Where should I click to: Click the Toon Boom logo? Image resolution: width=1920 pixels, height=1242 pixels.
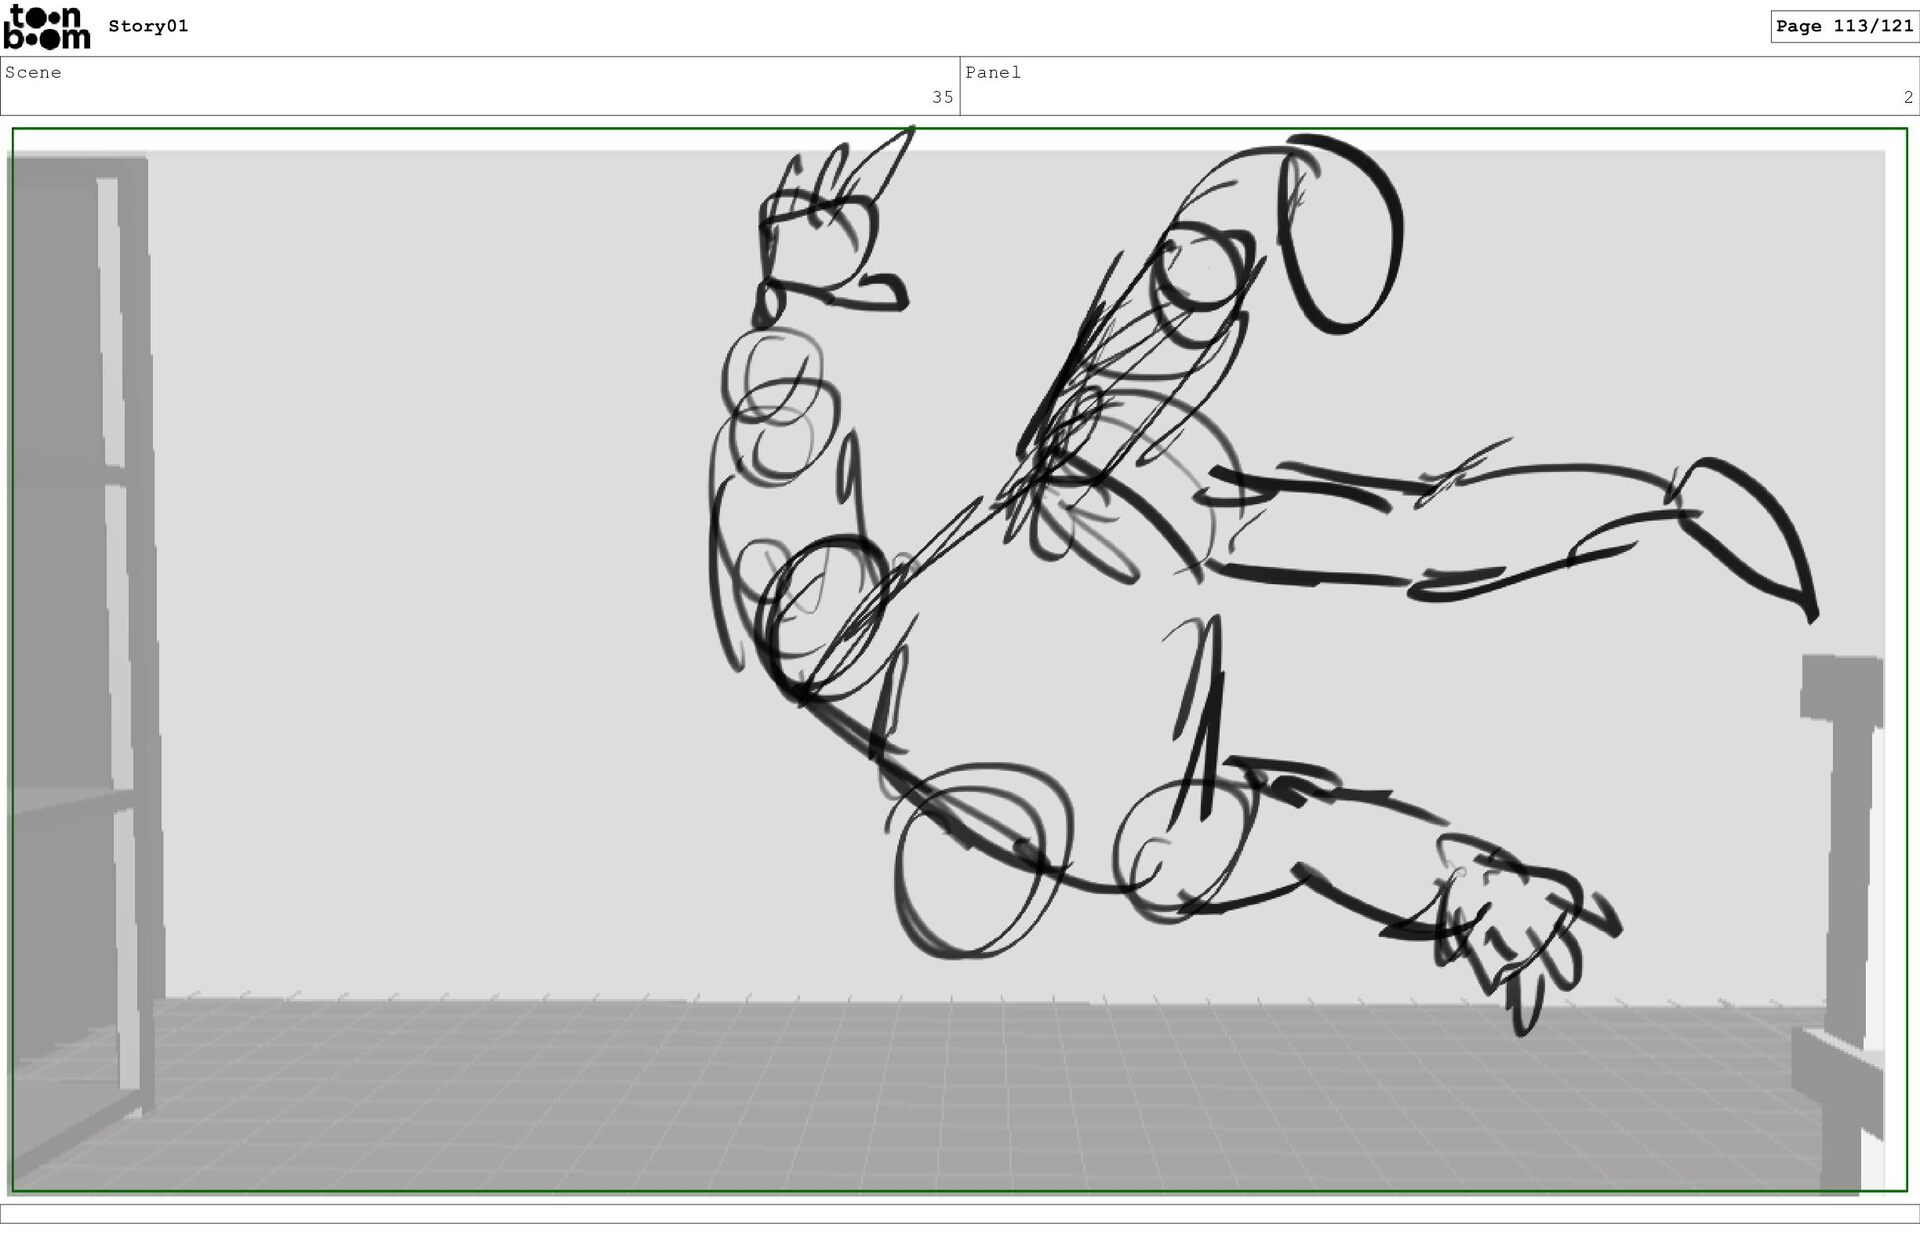pos(46,27)
